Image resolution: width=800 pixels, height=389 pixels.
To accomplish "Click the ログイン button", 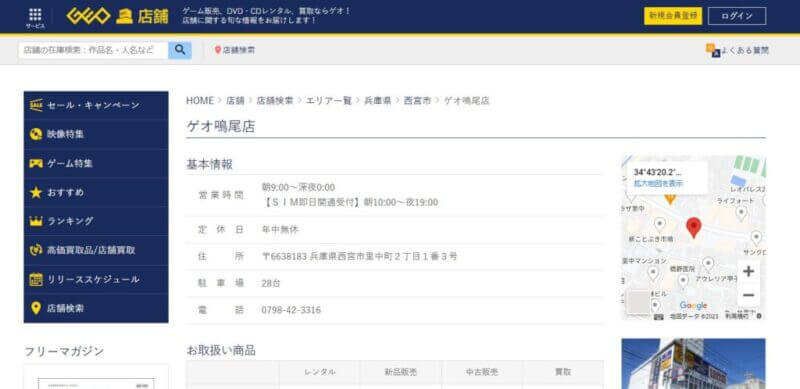I will [x=737, y=16].
